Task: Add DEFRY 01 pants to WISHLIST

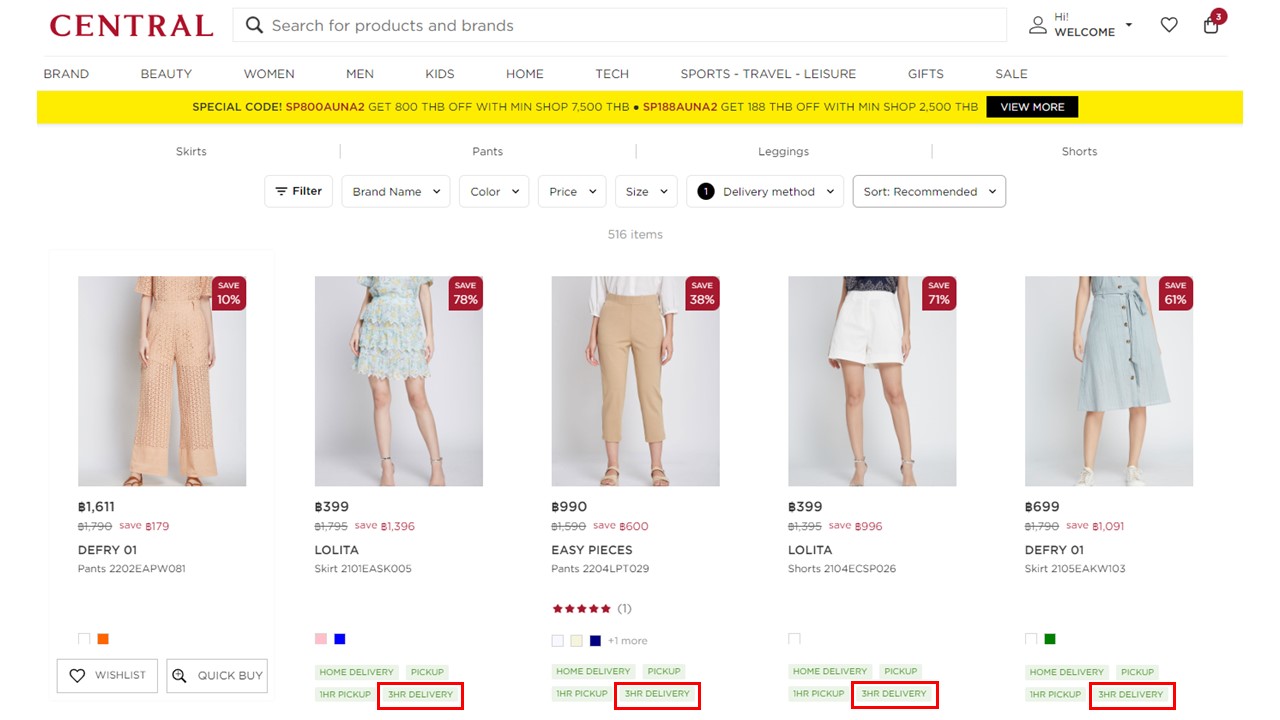Action: [x=107, y=675]
